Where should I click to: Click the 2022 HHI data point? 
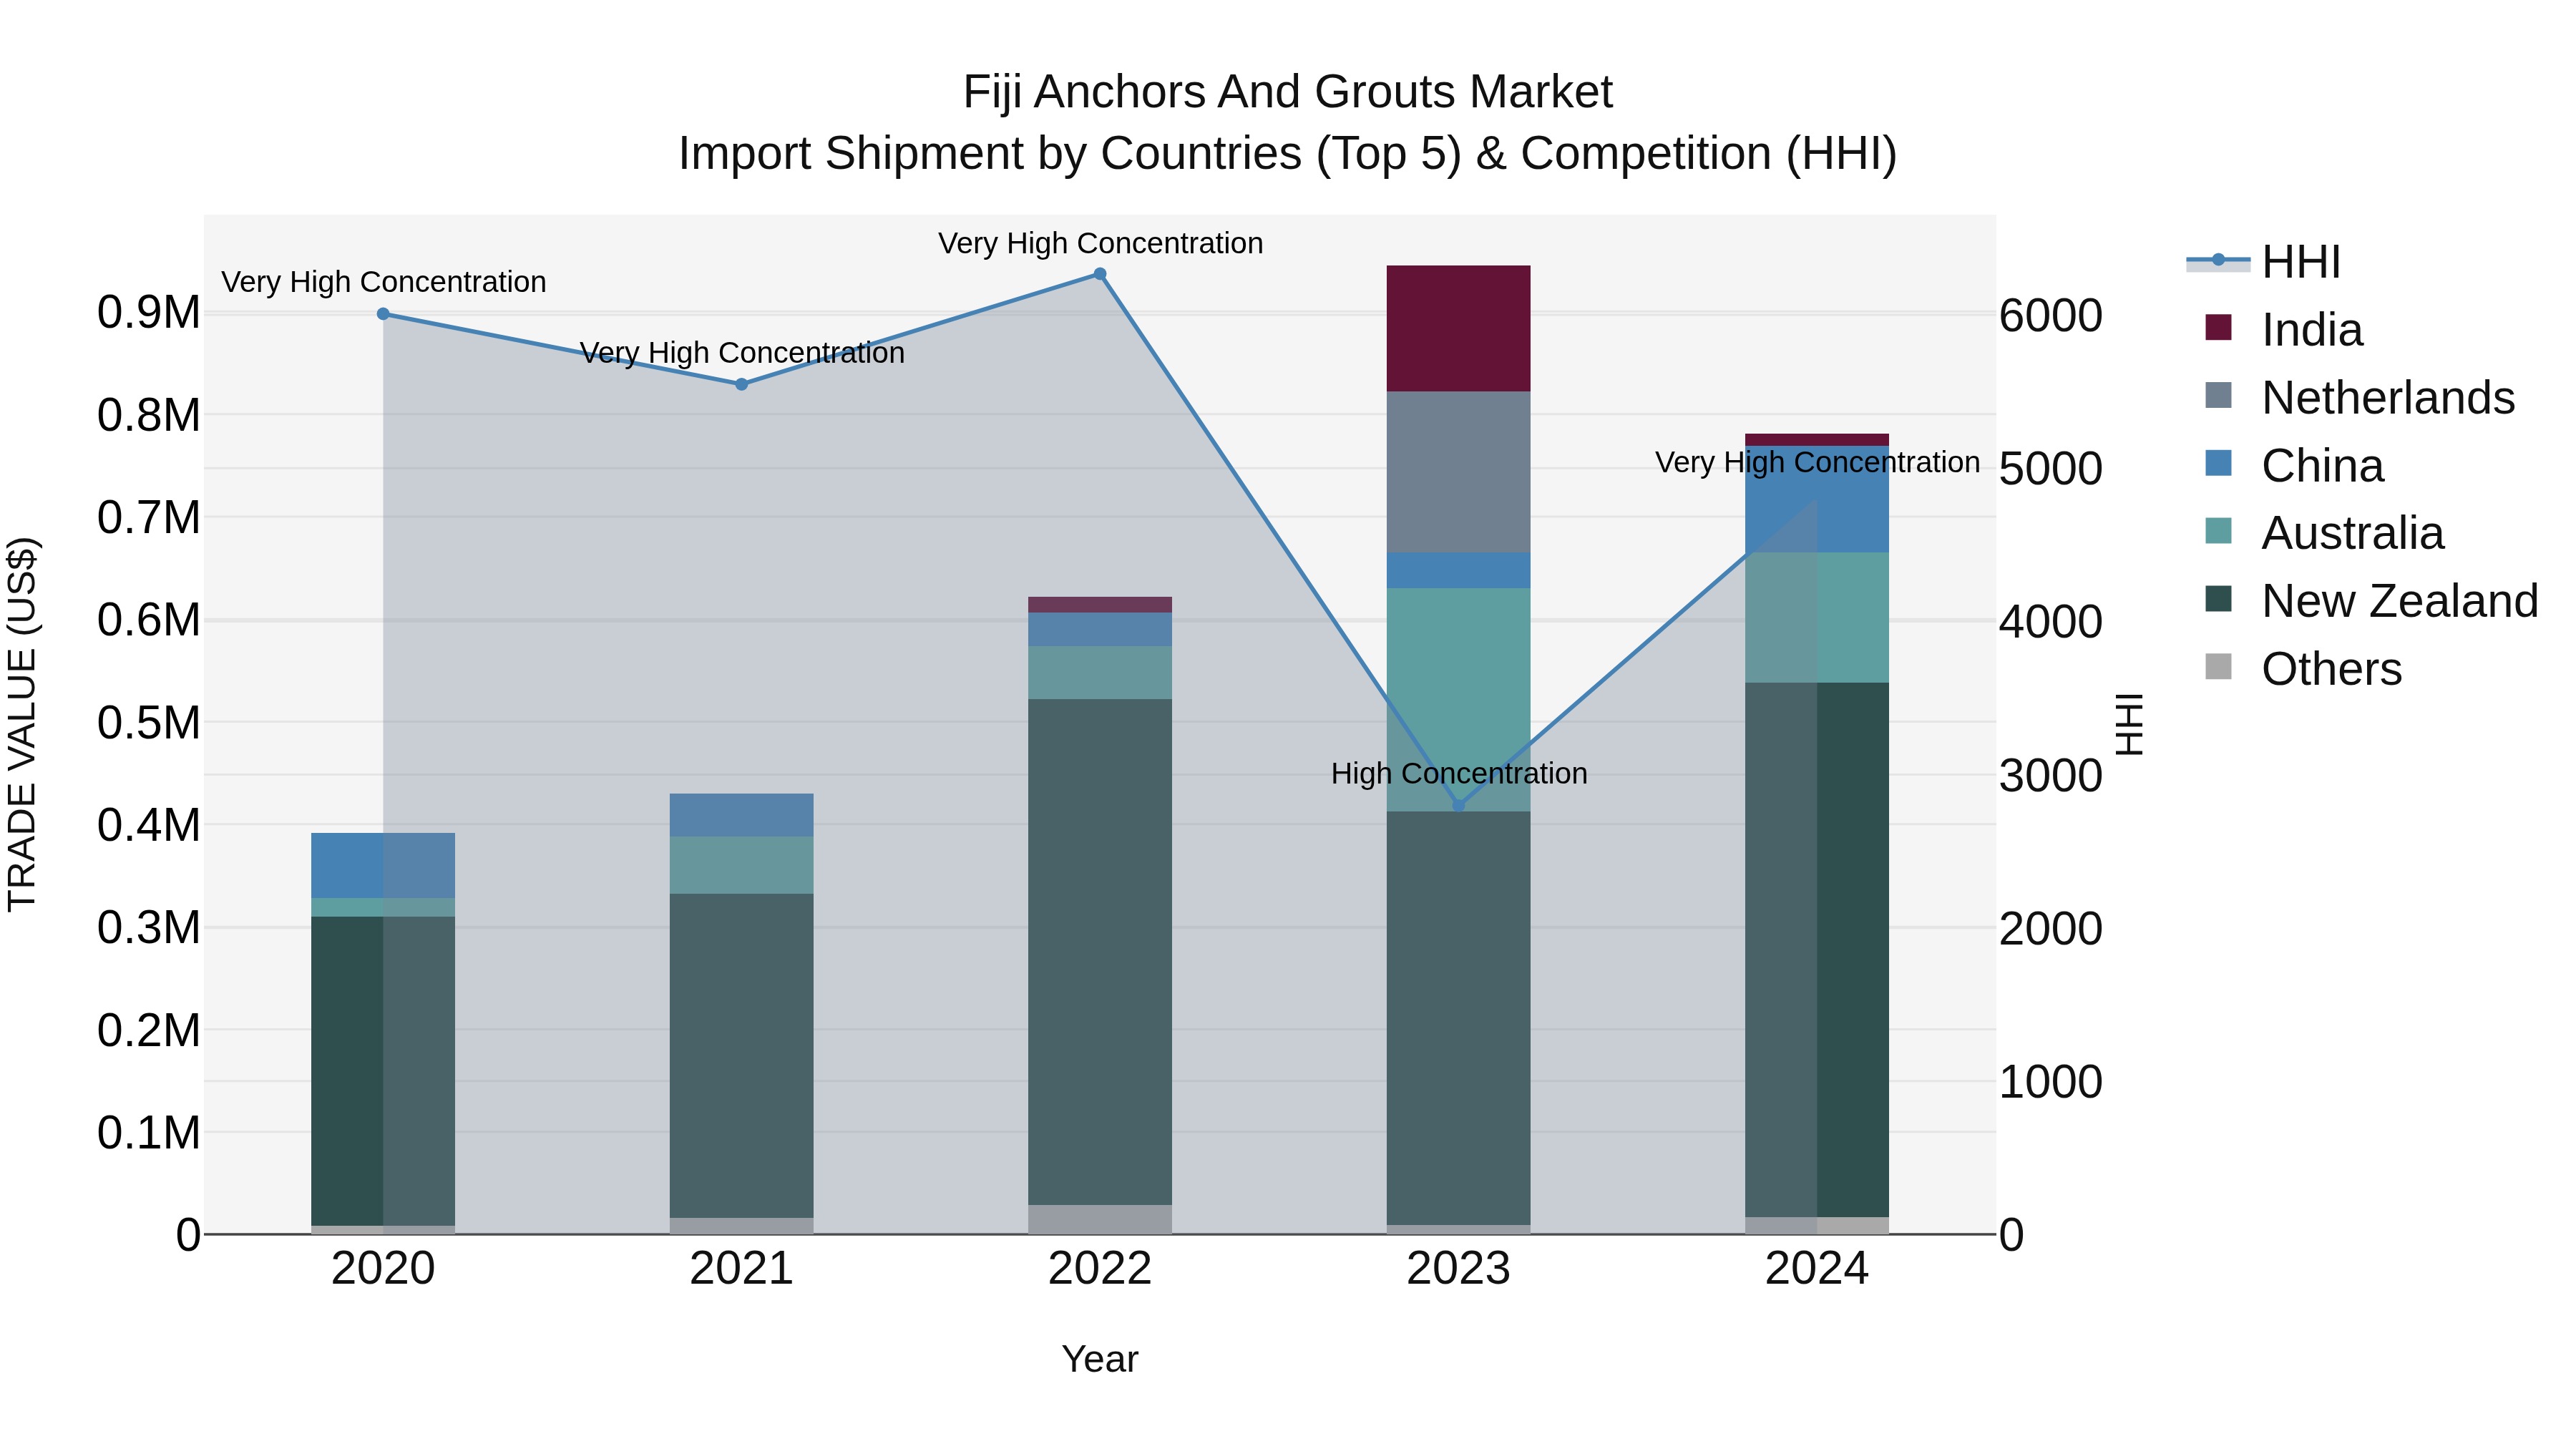[x=1100, y=274]
